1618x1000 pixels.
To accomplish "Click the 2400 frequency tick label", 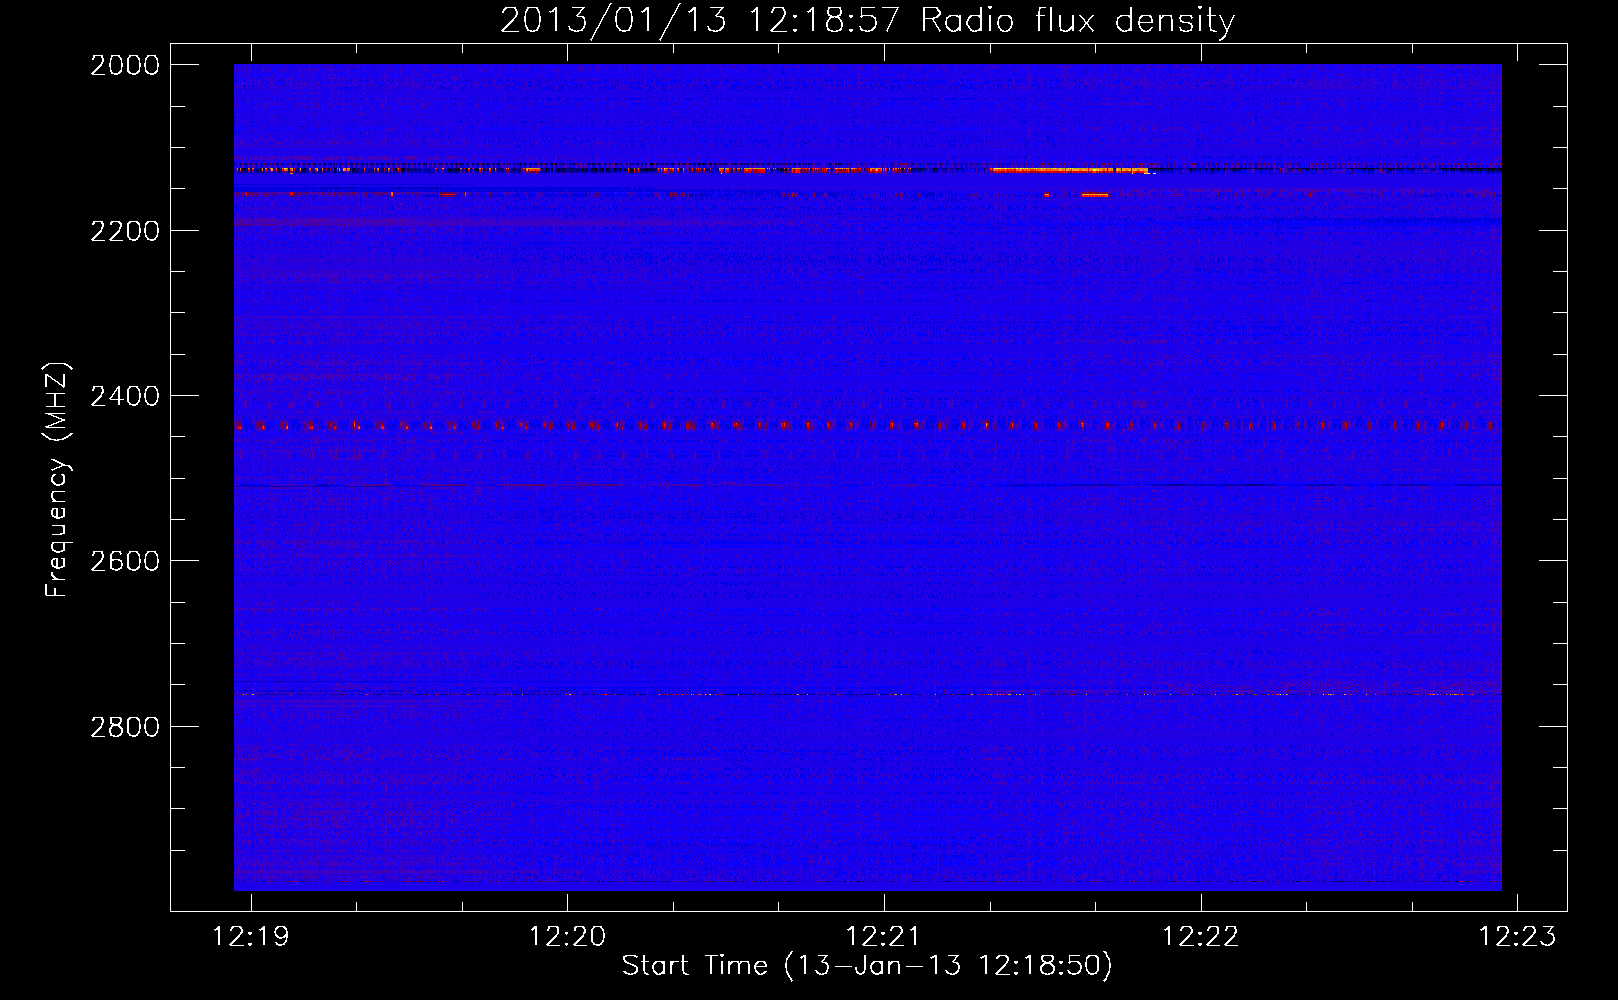I will click(125, 396).
